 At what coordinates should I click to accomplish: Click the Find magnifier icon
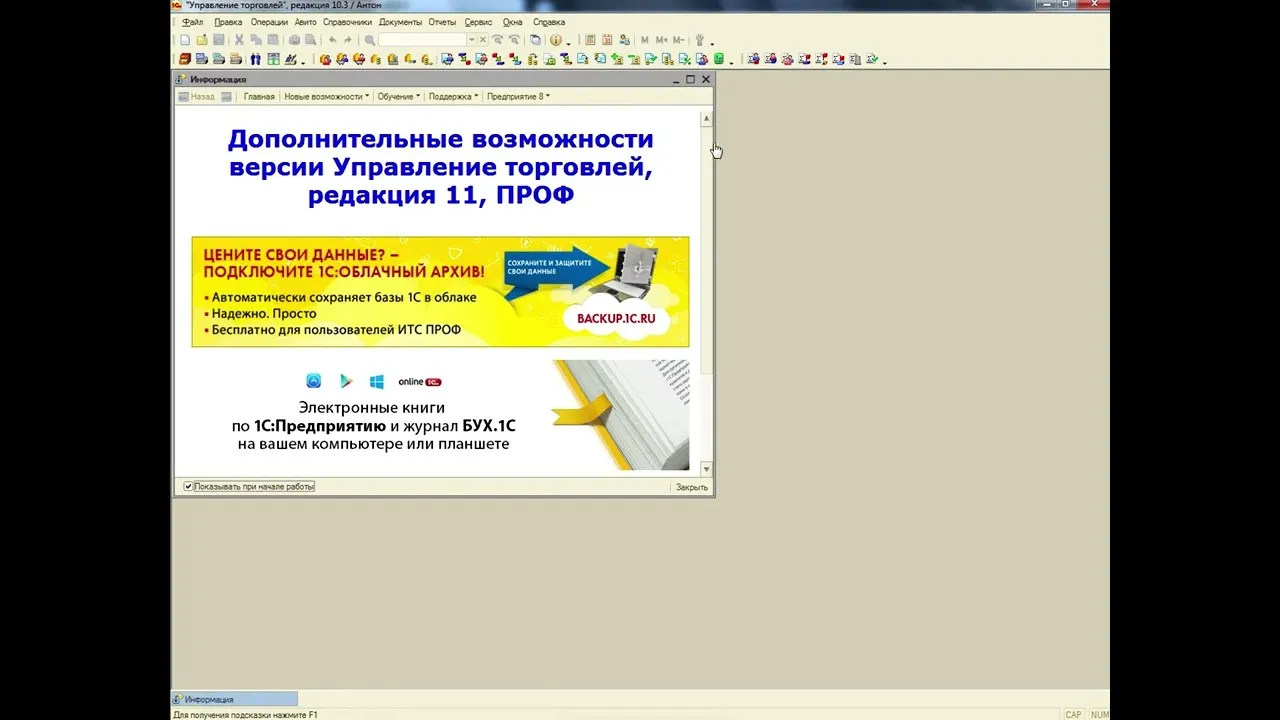(x=370, y=40)
